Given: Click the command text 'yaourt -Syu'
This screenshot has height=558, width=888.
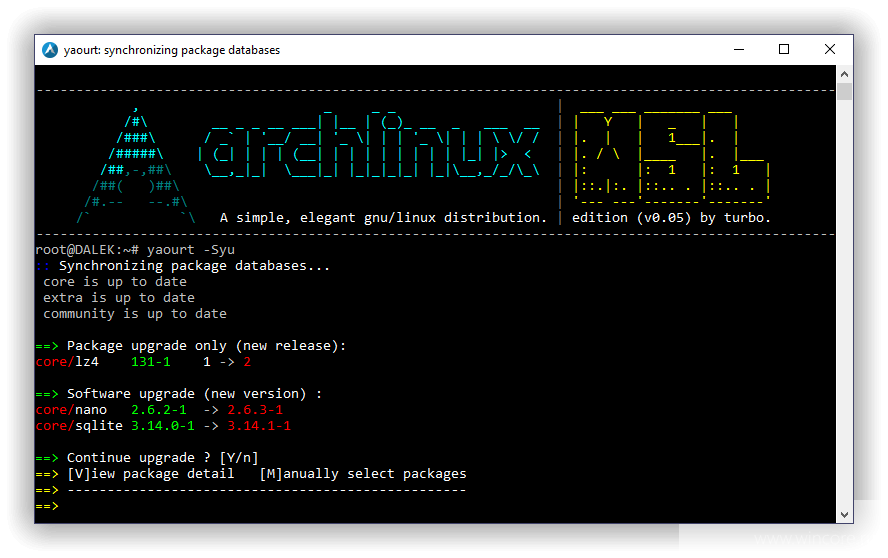Looking at the screenshot, I should [191, 250].
